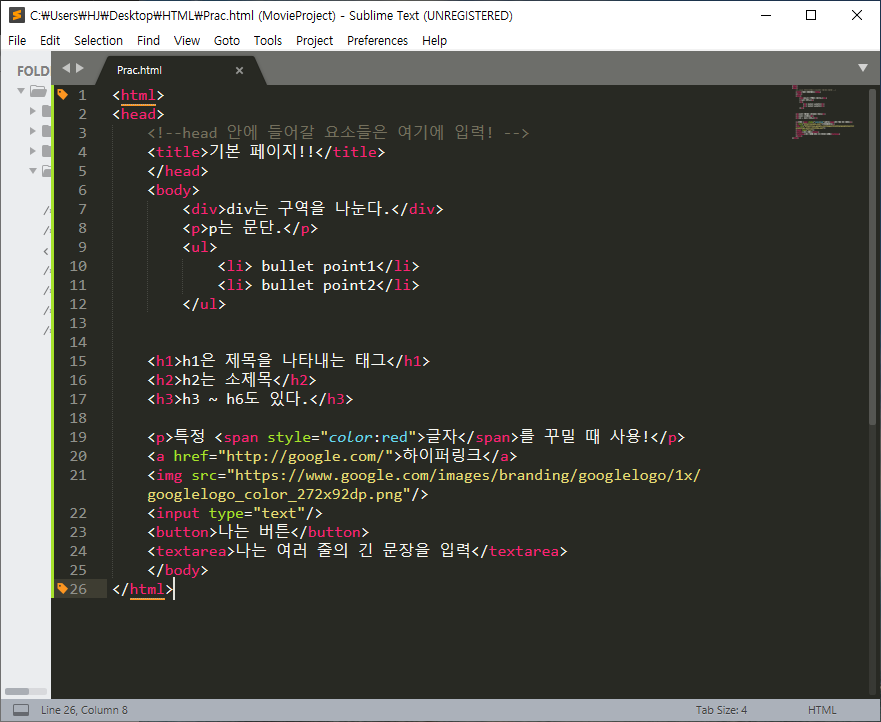Click the closing </ul> tag
Image resolution: width=881 pixels, height=722 pixels.
coord(204,304)
